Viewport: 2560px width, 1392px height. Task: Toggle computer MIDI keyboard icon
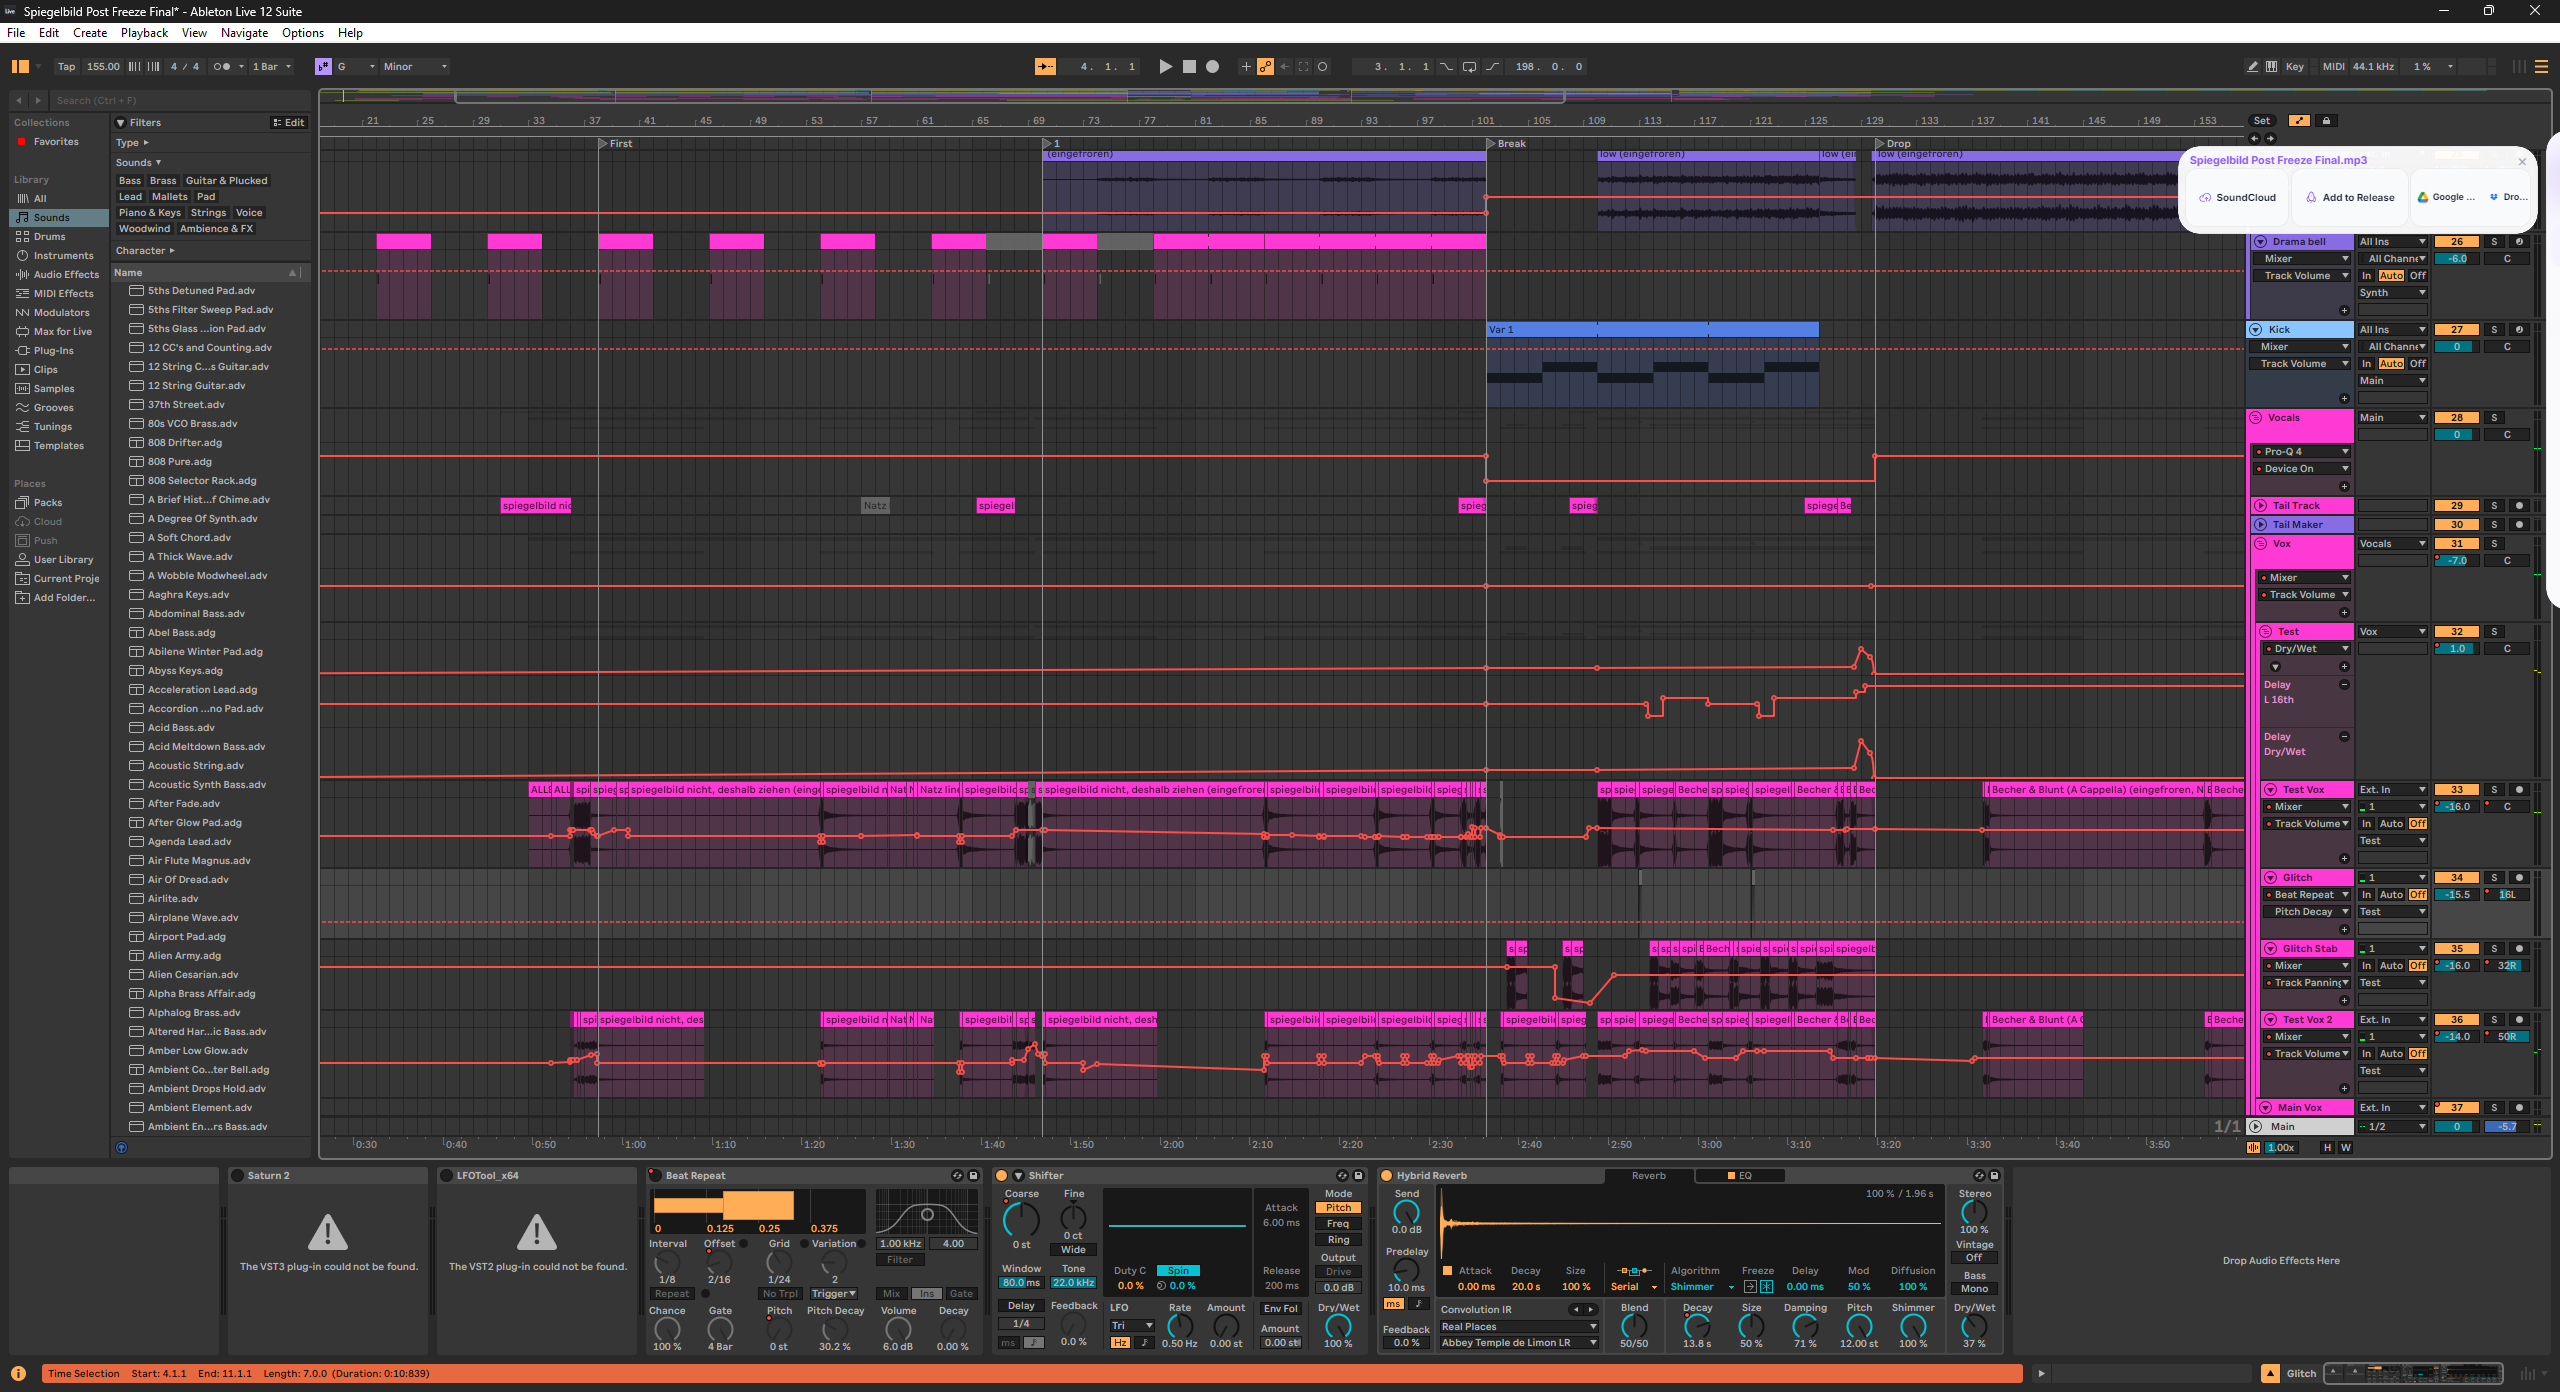click(2271, 67)
